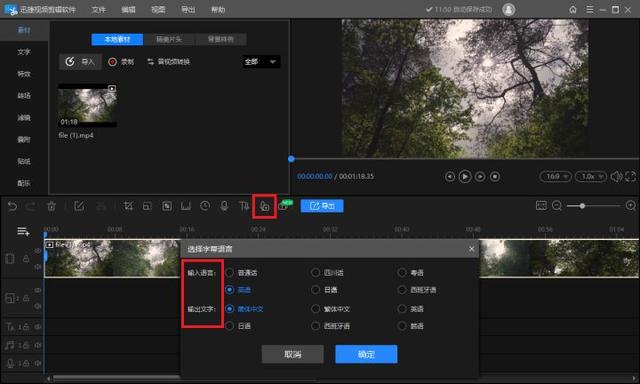Open the zoom-and-pan frame tool
The image size is (640, 384).
[147, 206]
